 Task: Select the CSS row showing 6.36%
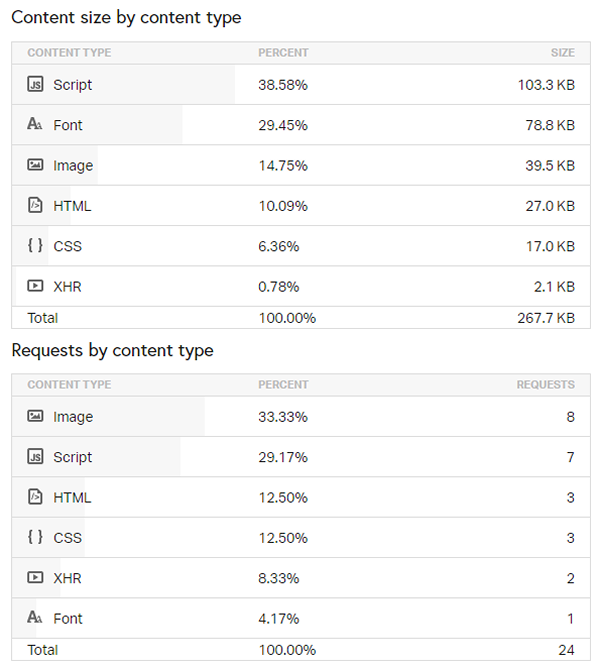[x=301, y=246]
